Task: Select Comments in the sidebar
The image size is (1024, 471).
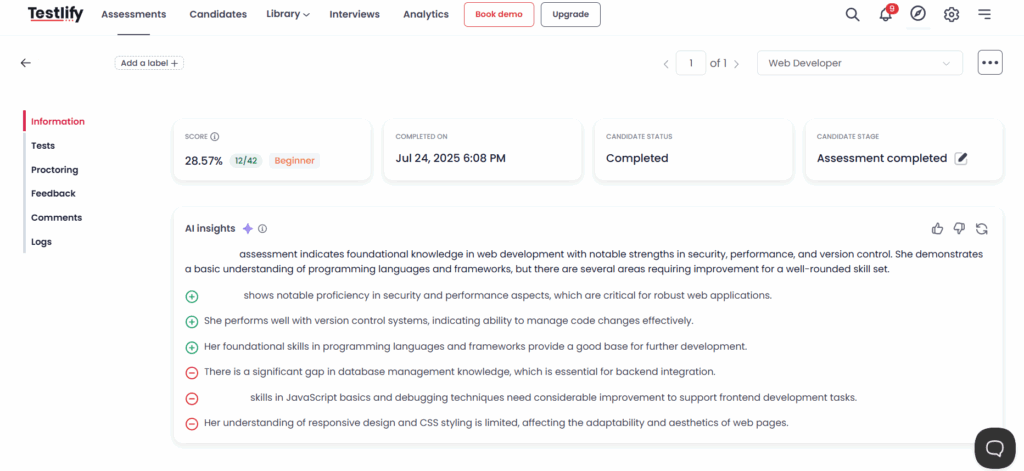Action: [x=57, y=218]
